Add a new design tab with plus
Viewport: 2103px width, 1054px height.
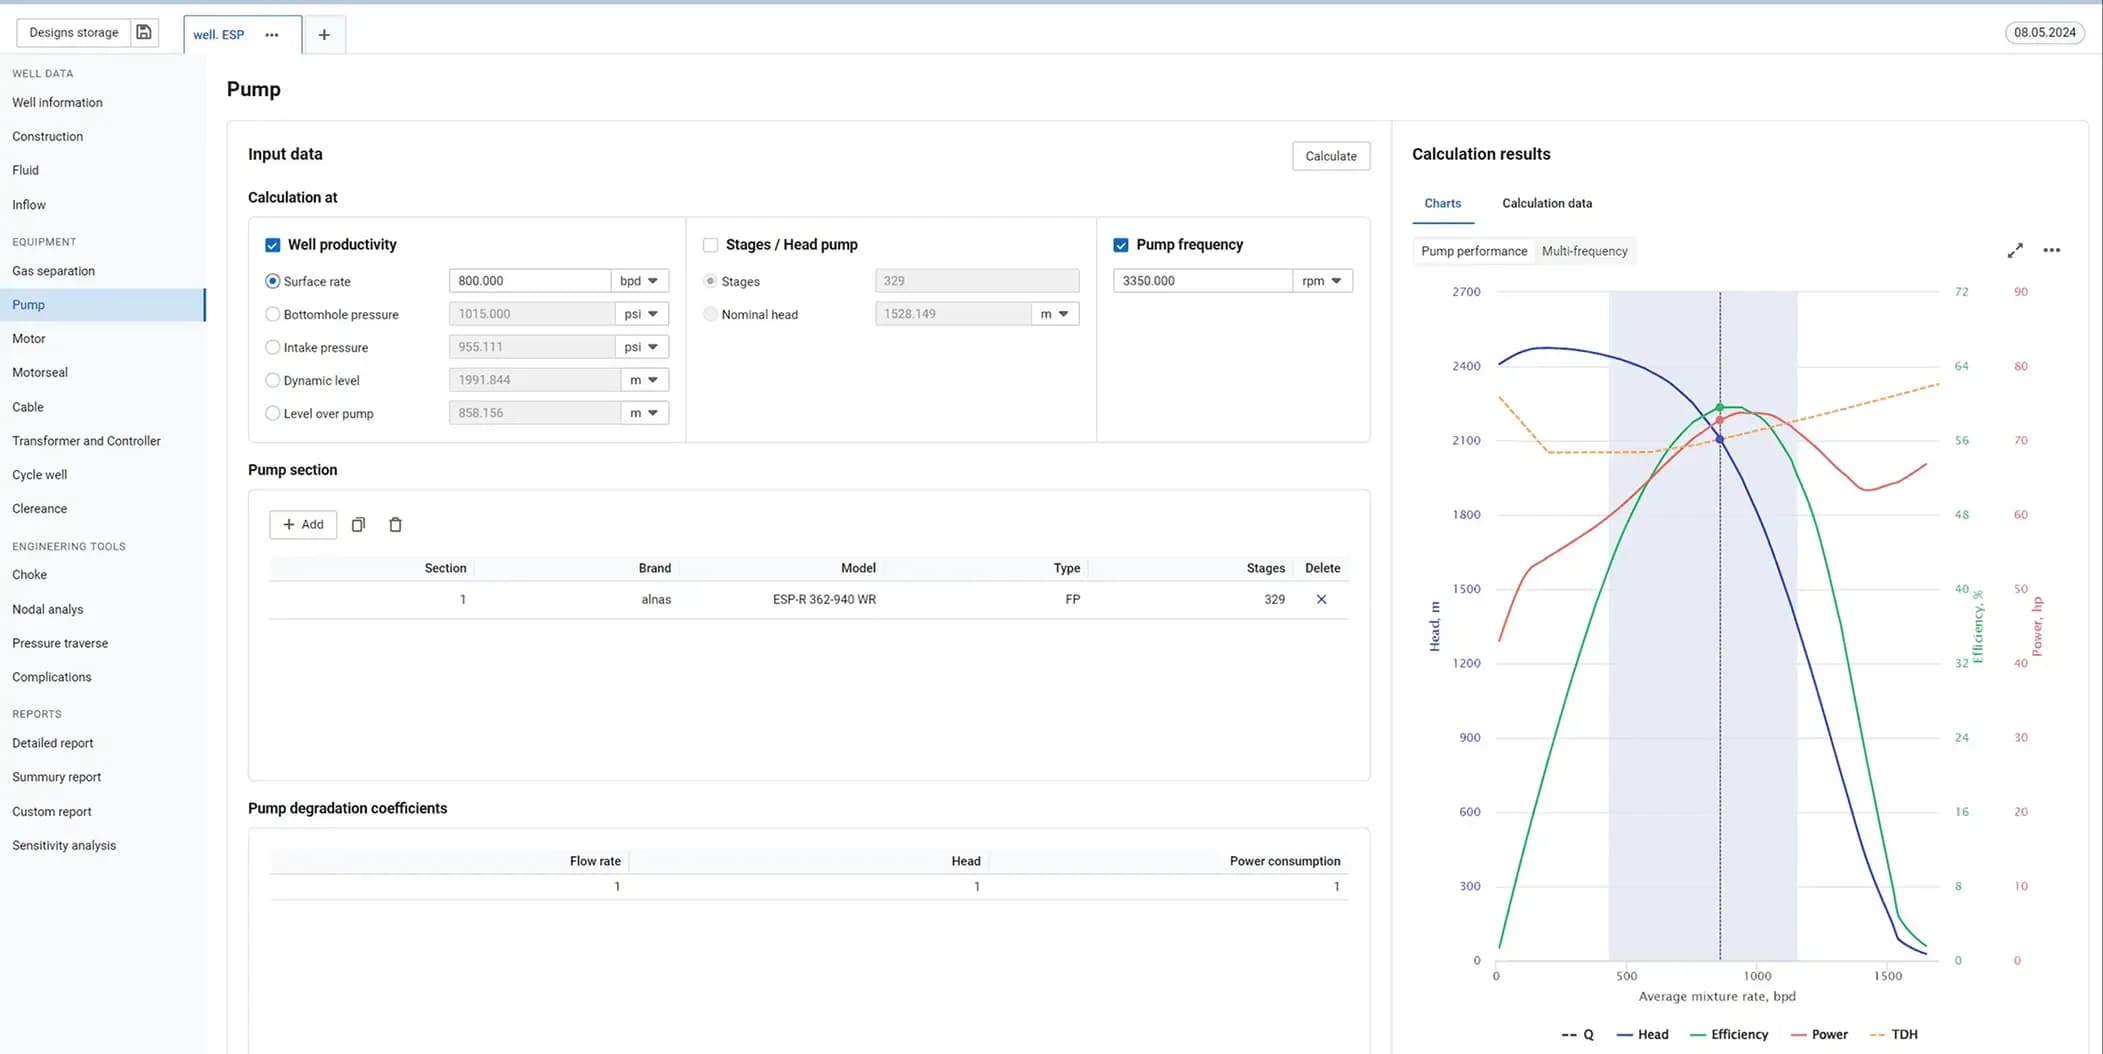pyautogui.click(x=324, y=34)
